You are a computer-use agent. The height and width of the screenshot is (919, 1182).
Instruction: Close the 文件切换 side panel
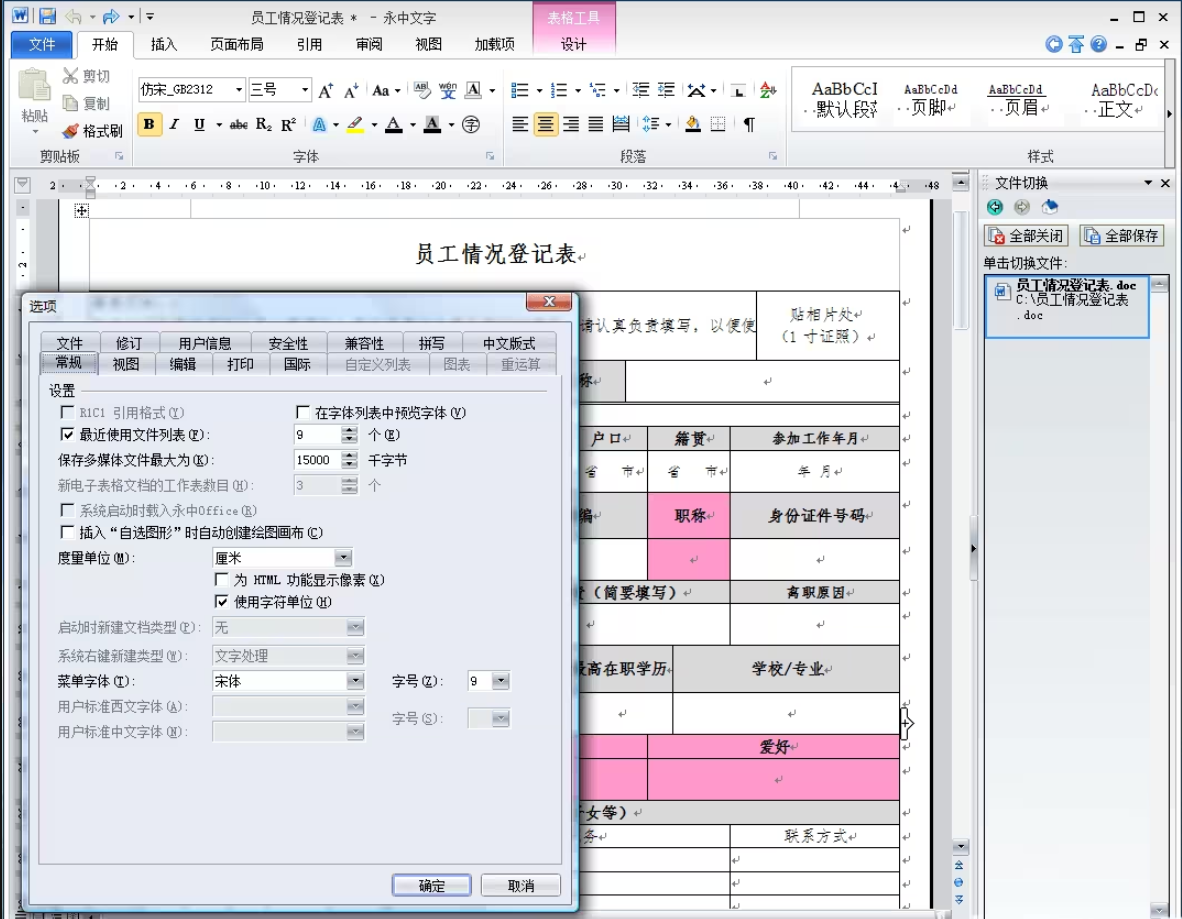[1165, 182]
